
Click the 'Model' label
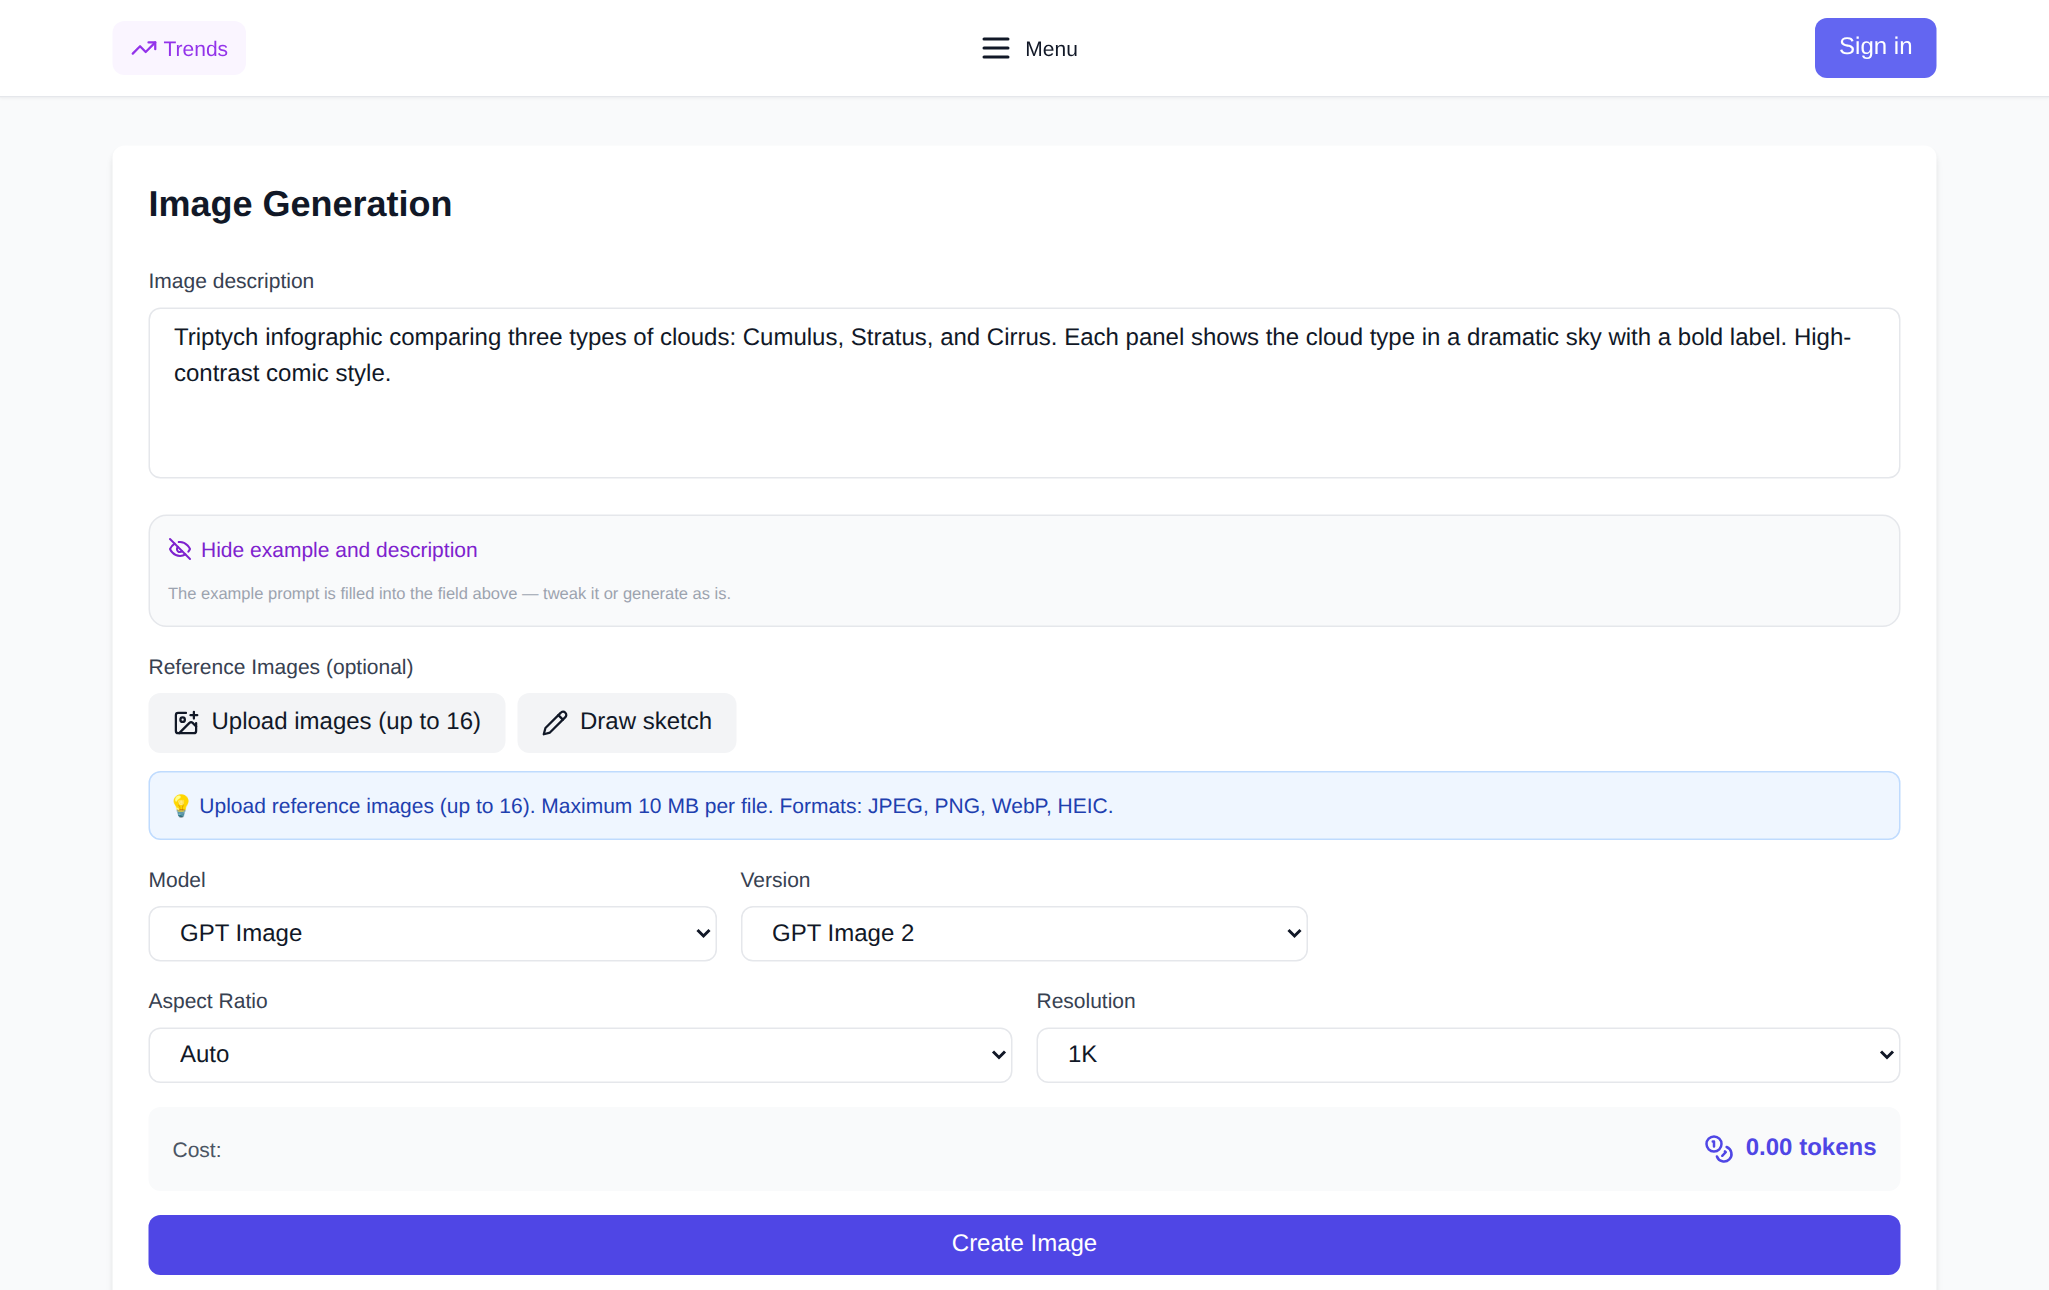pos(177,880)
